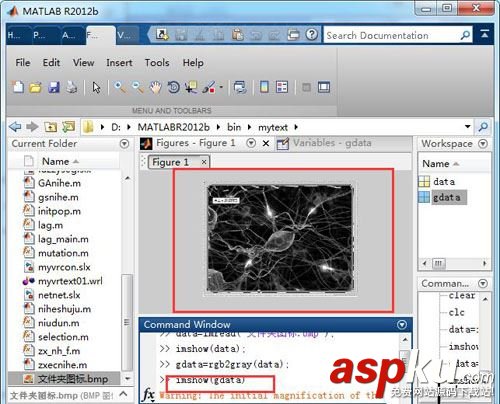Click the Hide Plot Tools icon
This screenshot has width=500, height=404.
pyautogui.click(x=306, y=88)
